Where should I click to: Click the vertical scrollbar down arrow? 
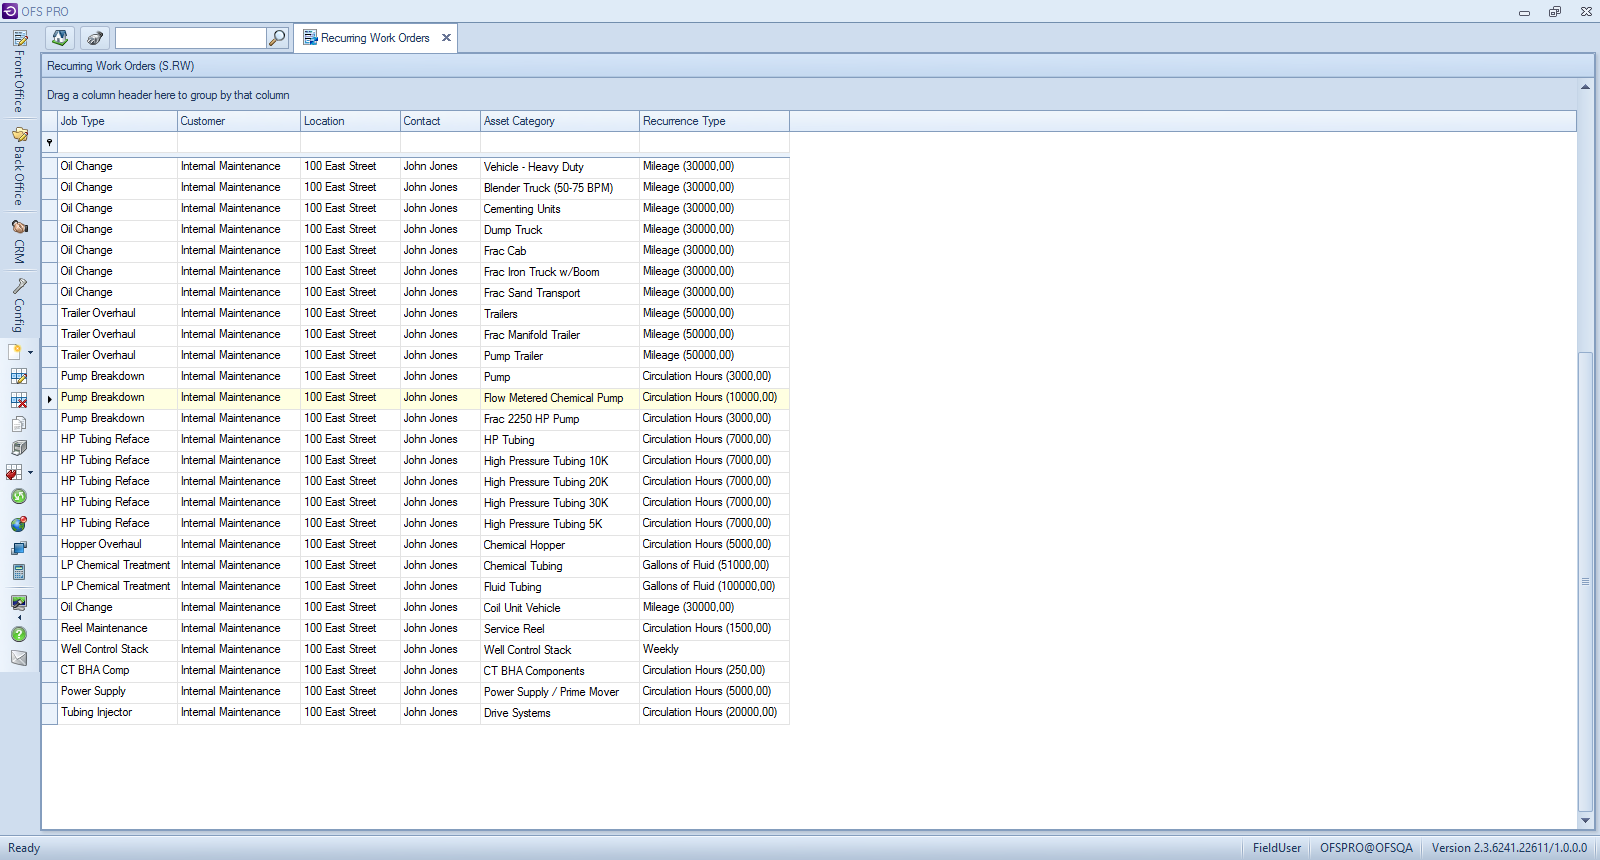(x=1585, y=820)
